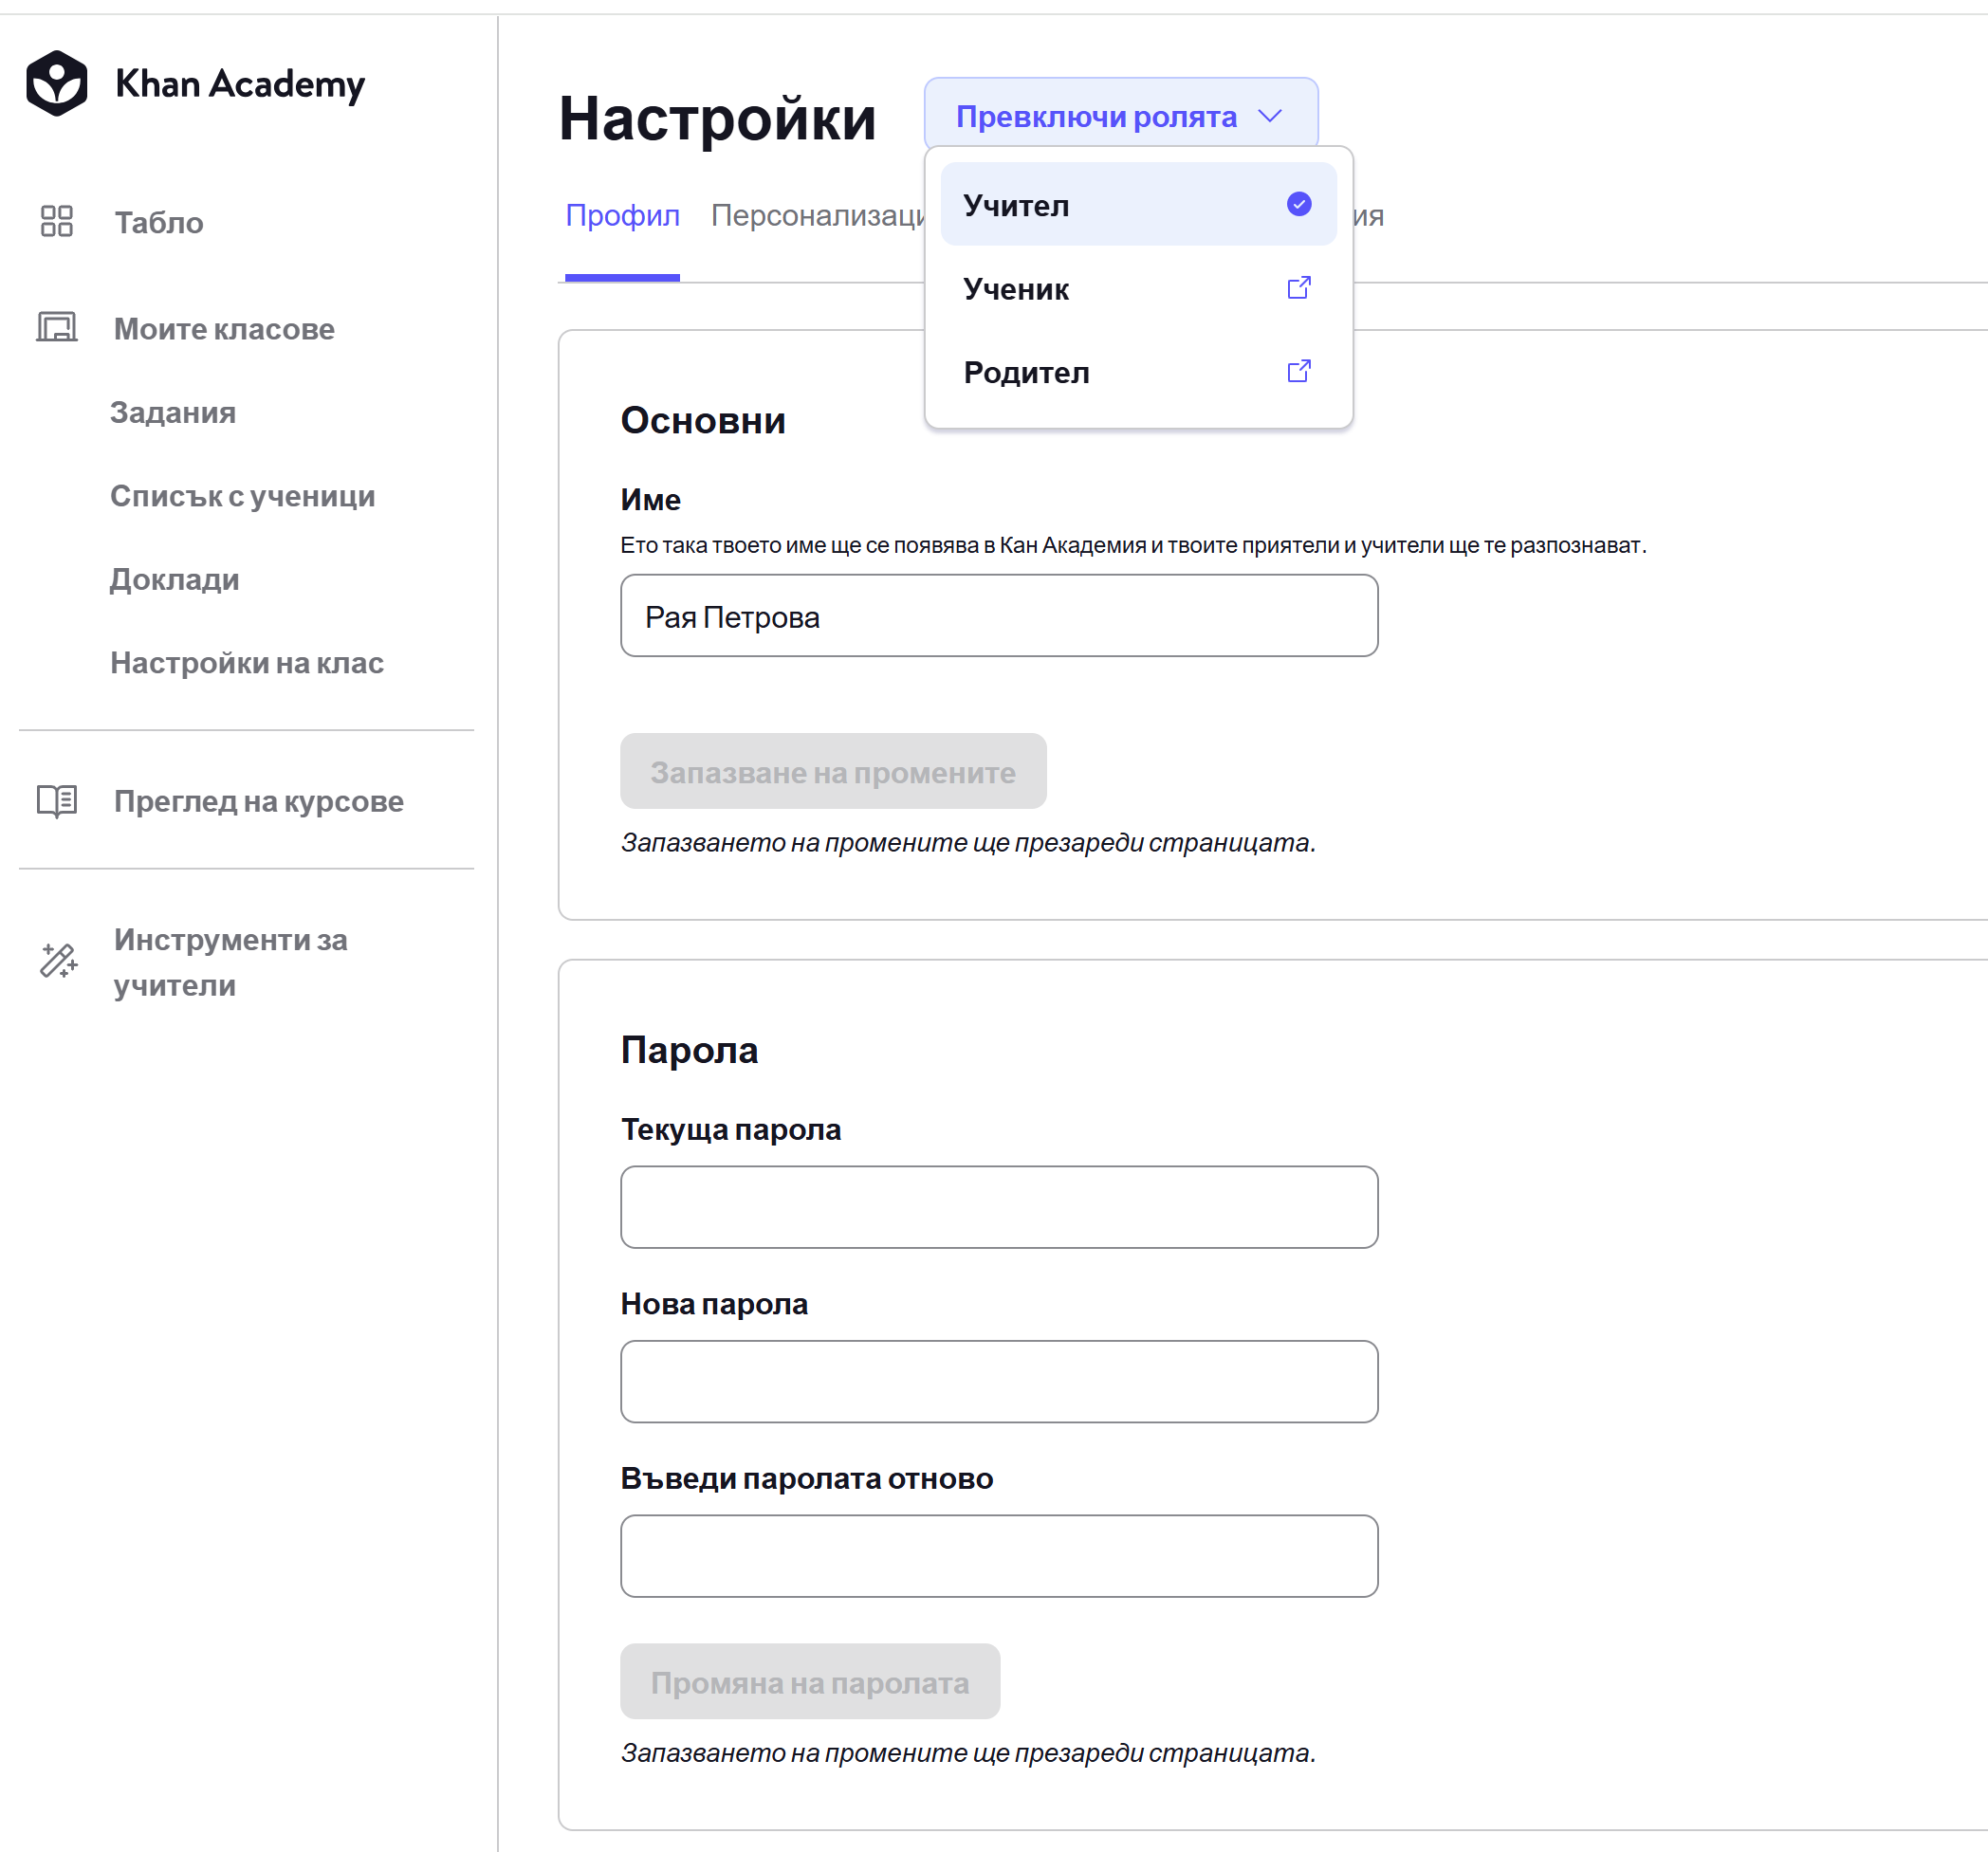Screen dimensions: 1988x1852
Task: Click the Табло dashboard grid icon
Action: tap(57, 221)
